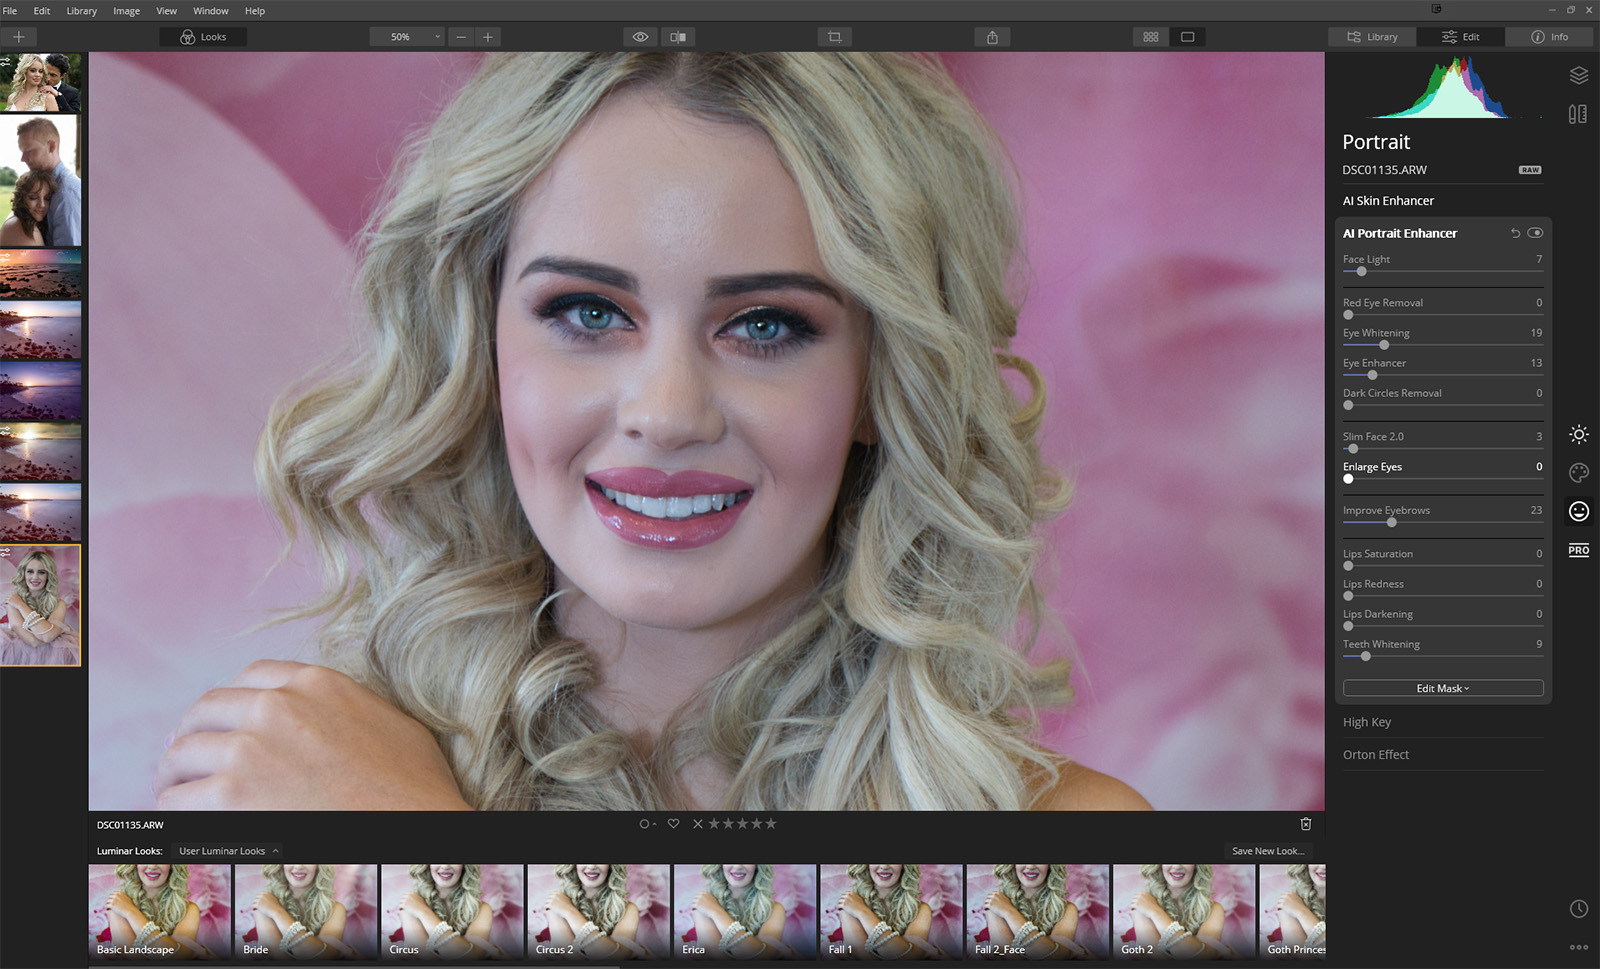Expand the Orton Effect tool

pos(1375,755)
